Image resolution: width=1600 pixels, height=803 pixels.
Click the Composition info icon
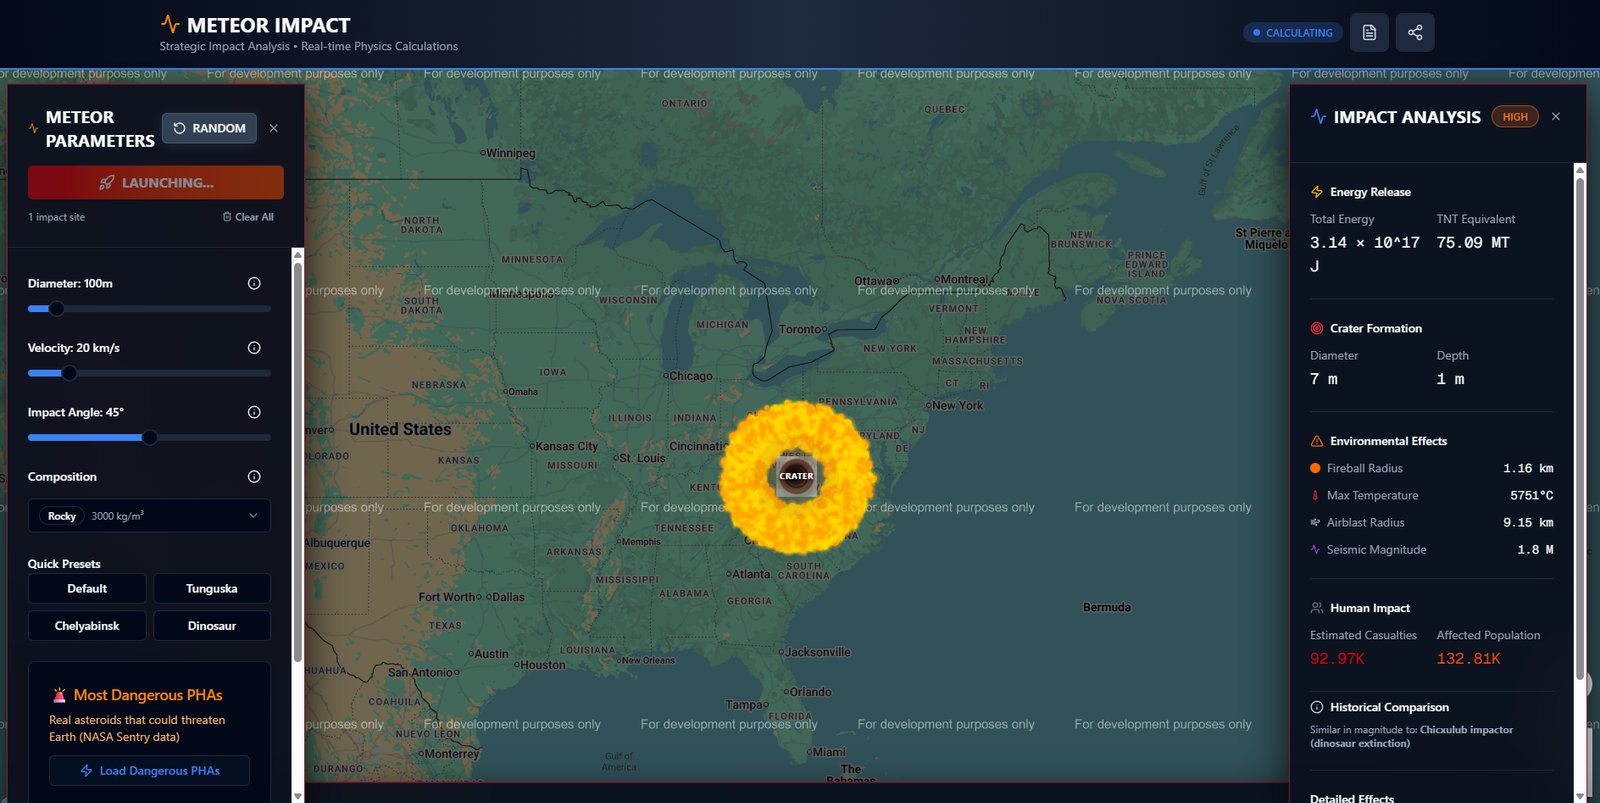(x=254, y=477)
